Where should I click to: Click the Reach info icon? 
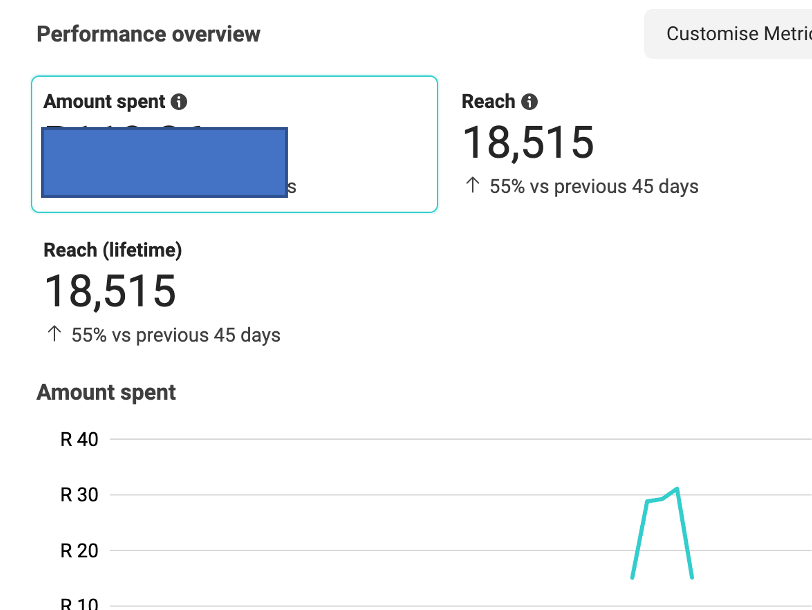tap(529, 101)
